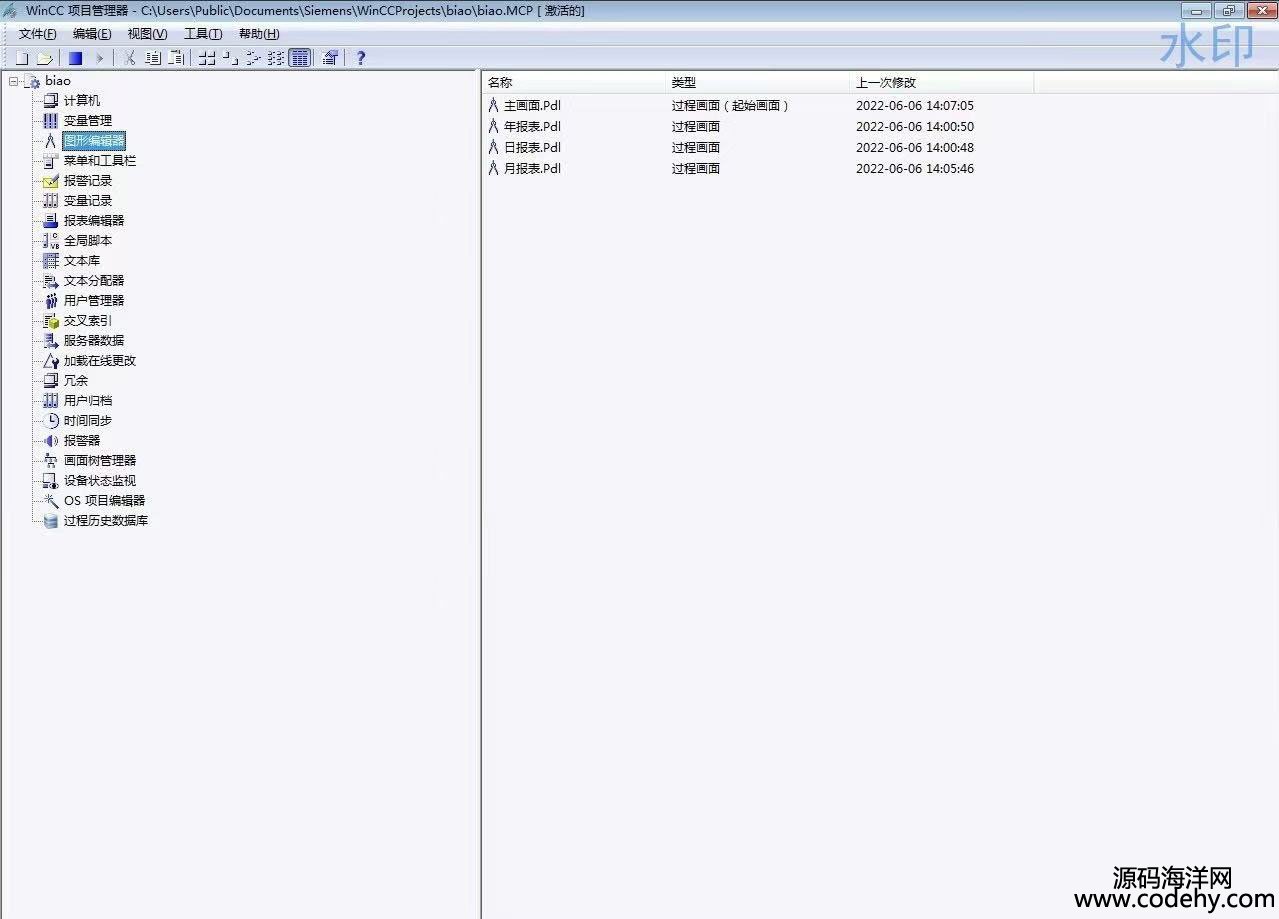
Task: Click the 计算机 computer icon
Action: (51, 101)
